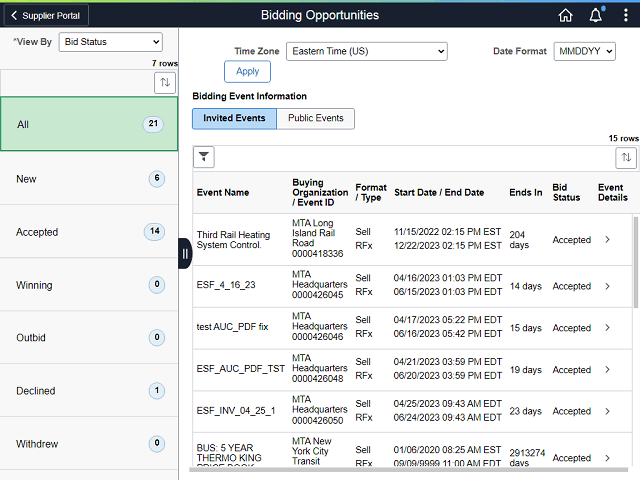This screenshot has width=640, height=480.
Task: Click Start Date / End Date header
Action: click(x=439, y=193)
